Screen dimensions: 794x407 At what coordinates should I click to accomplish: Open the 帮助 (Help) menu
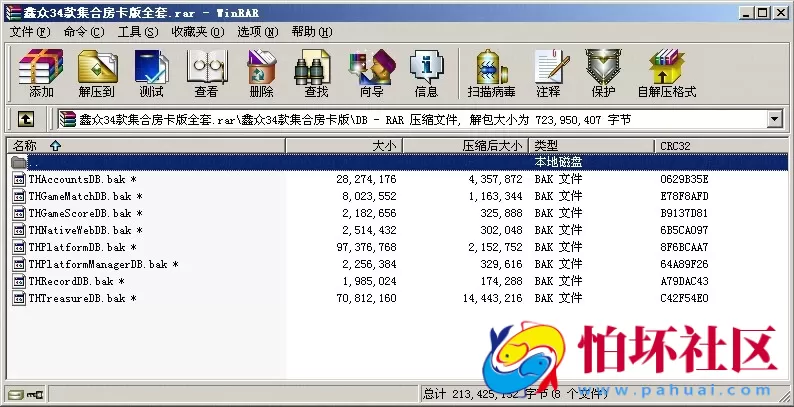(x=311, y=32)
